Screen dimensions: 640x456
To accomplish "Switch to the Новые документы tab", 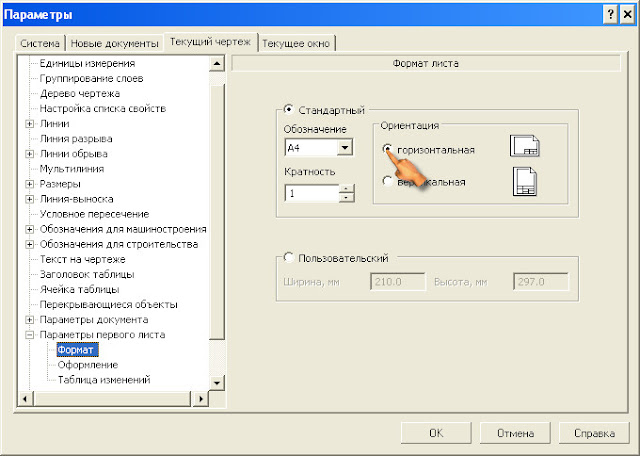I will (114, 43).
